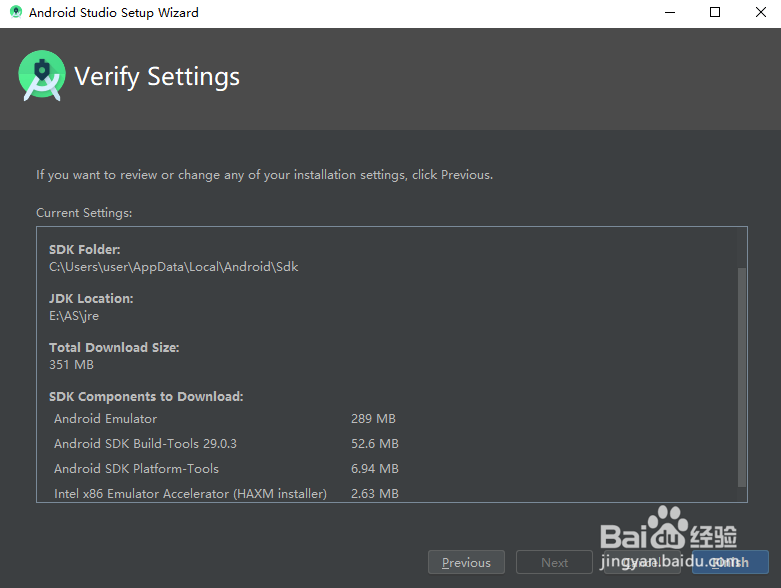Click the settings list vertical scrollbar
The width and height of the screenshot is (781, 588).
point(742,377)
